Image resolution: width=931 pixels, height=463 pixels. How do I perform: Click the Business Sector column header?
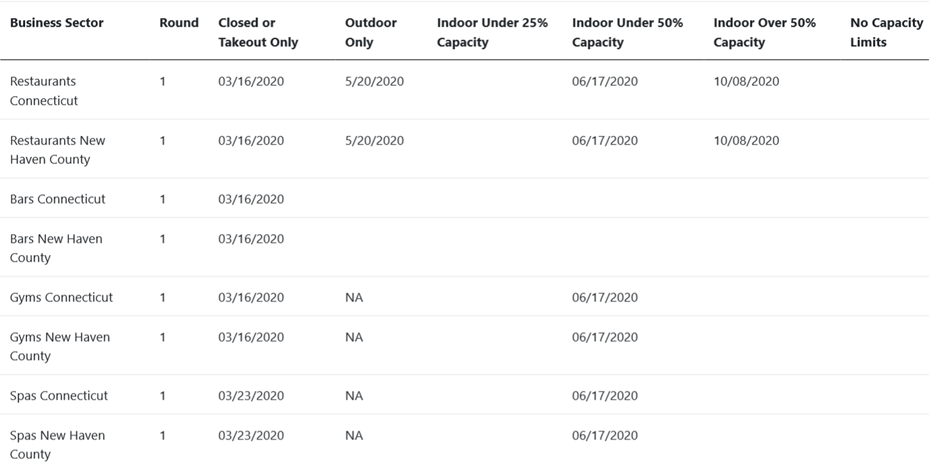56,23
